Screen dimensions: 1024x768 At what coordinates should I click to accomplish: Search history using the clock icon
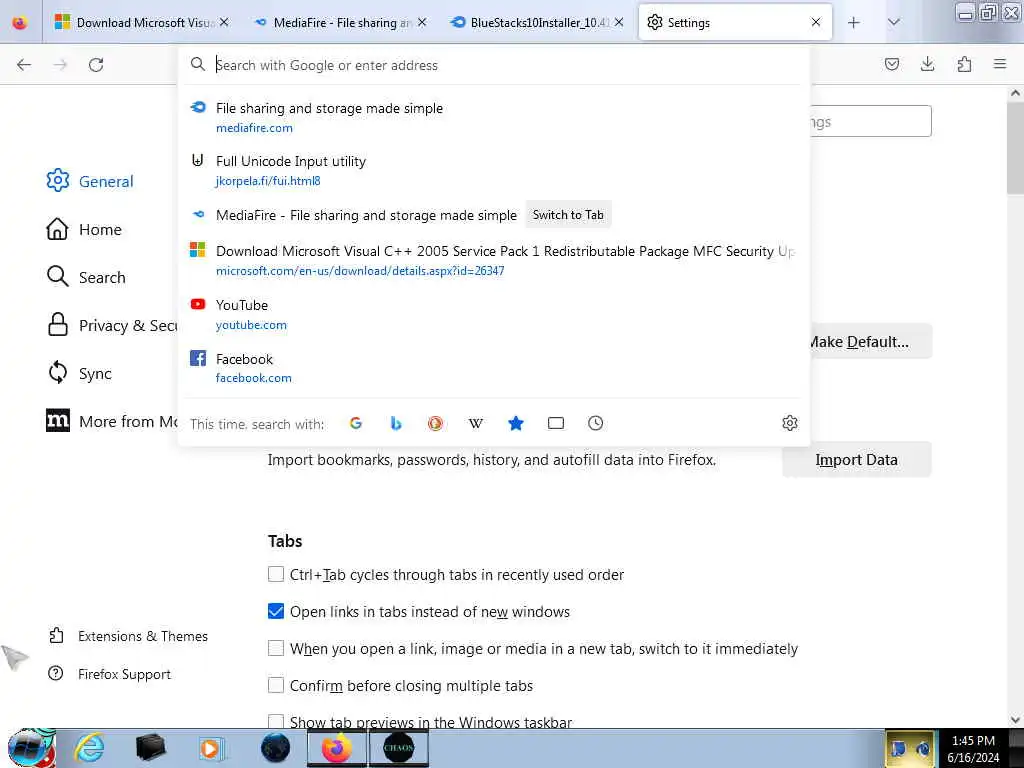click(596, 423)
